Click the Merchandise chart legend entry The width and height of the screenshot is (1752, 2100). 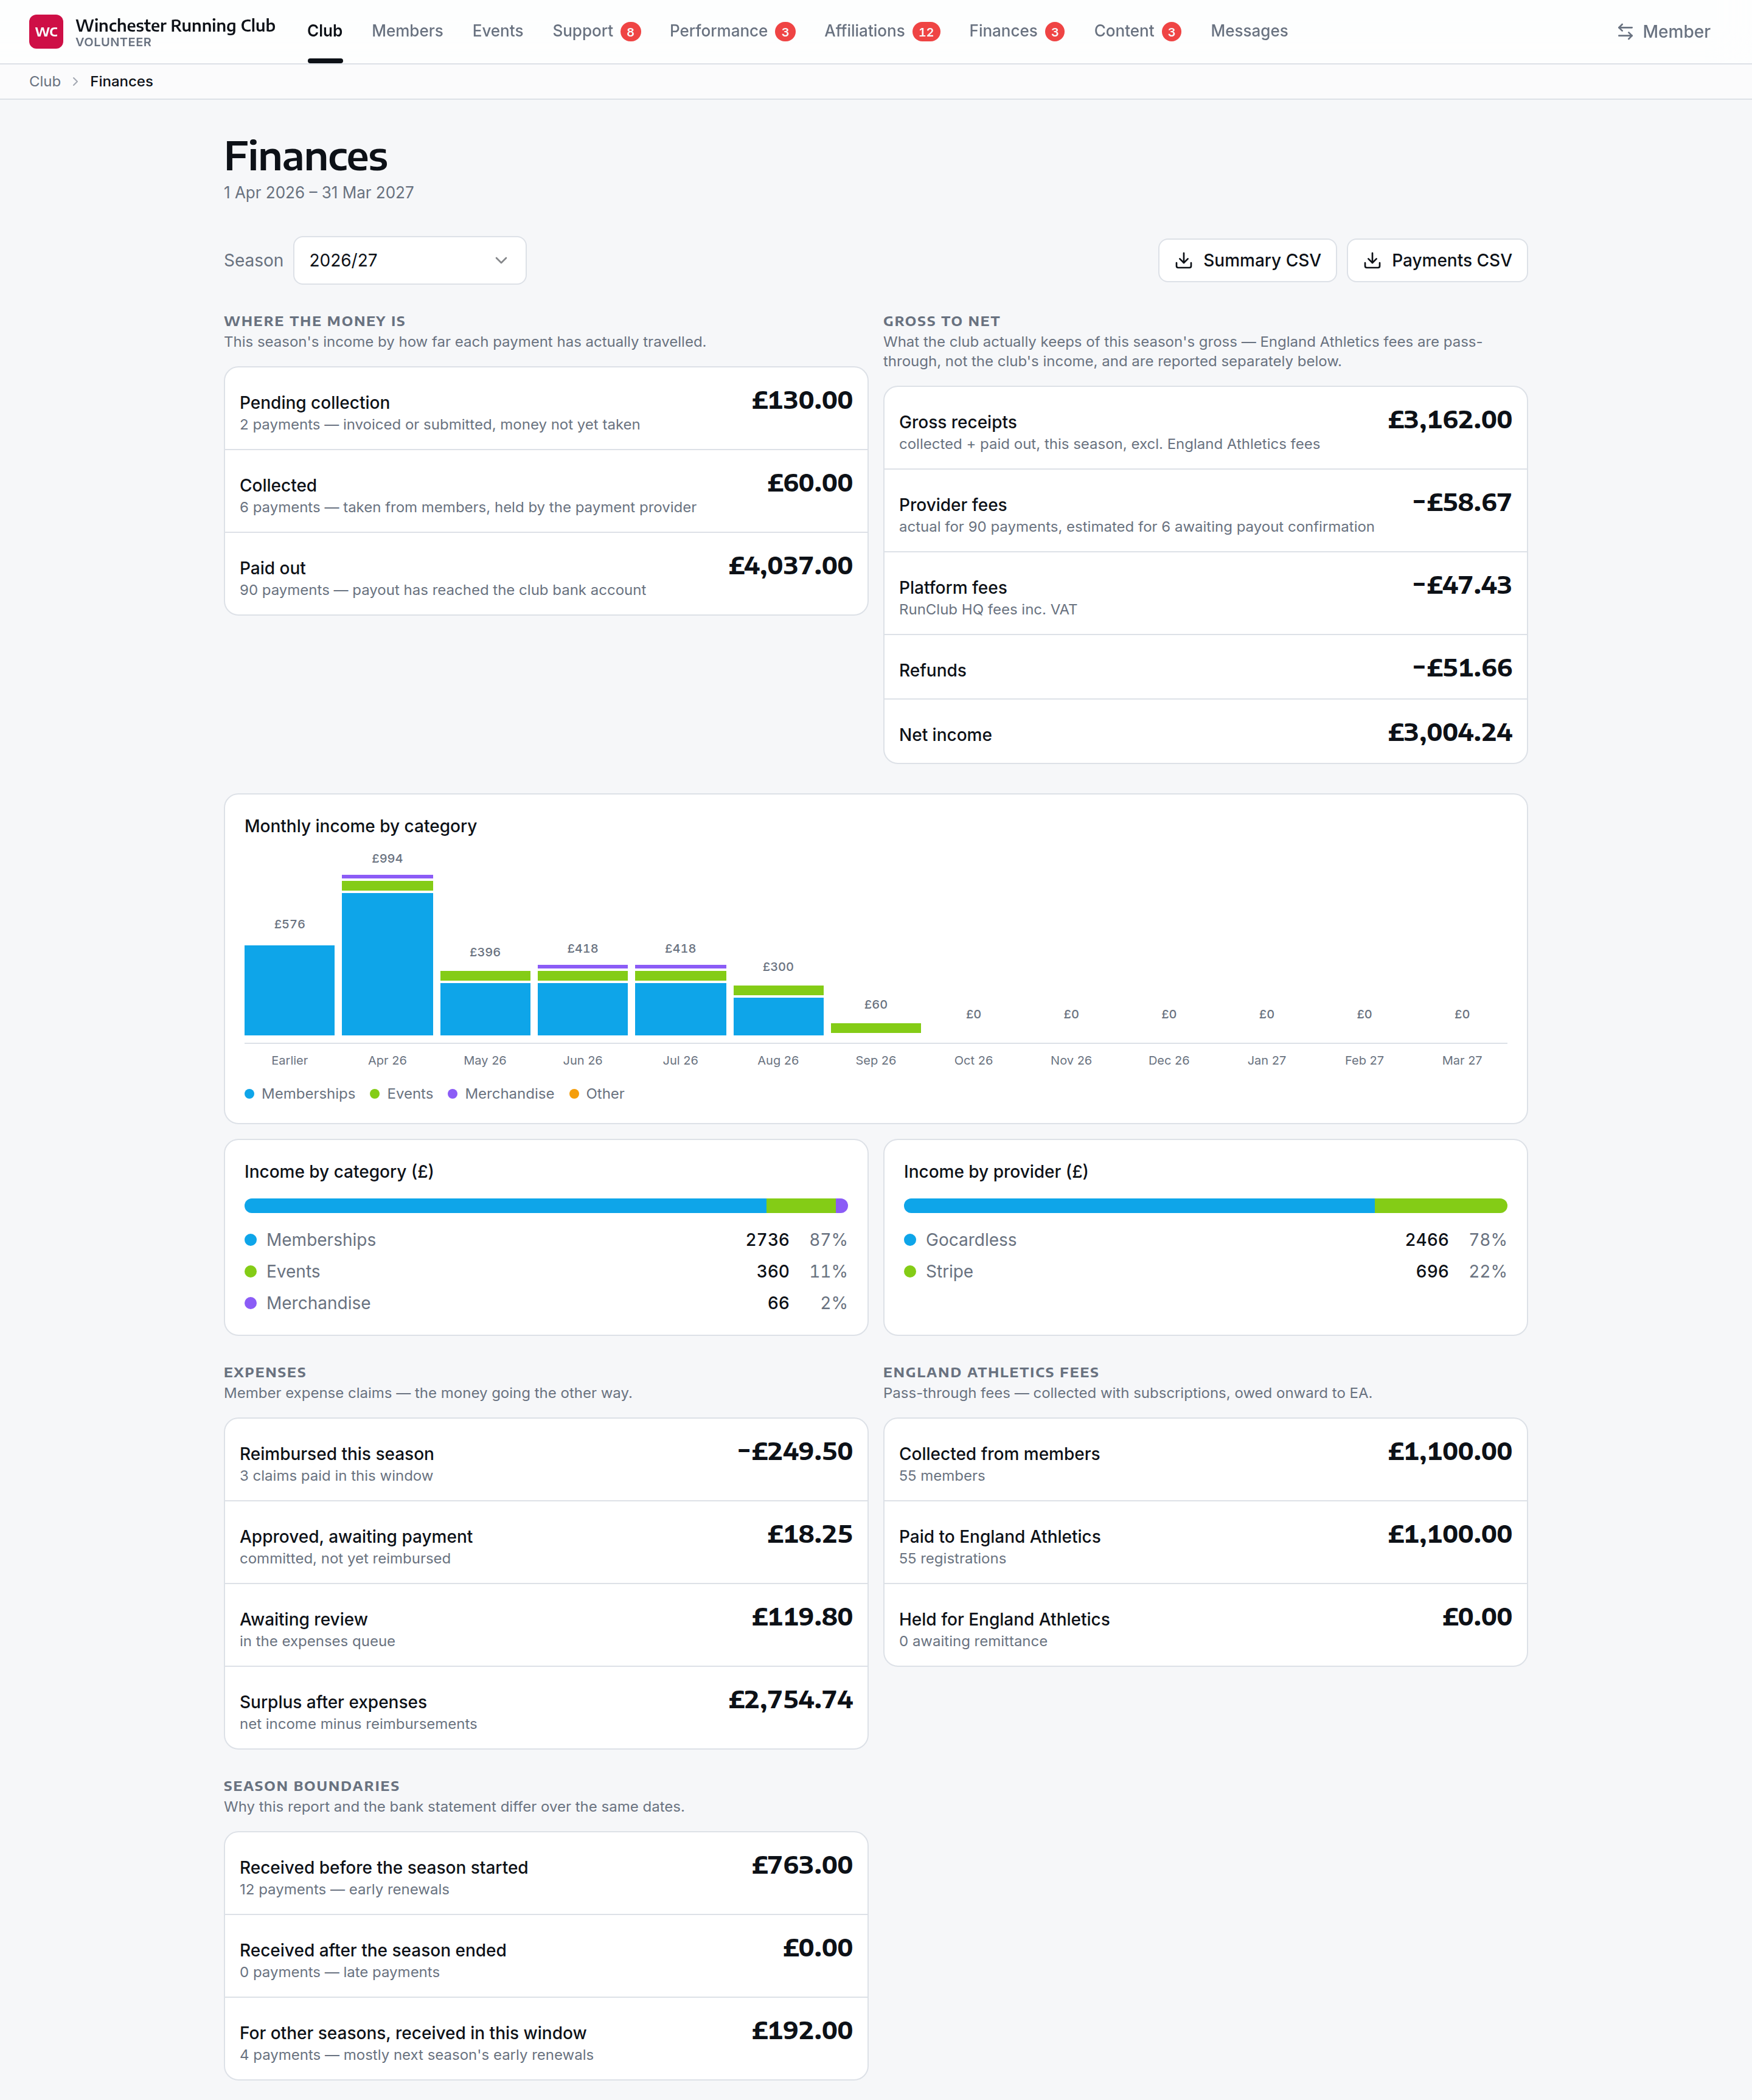pos(501,1094)
